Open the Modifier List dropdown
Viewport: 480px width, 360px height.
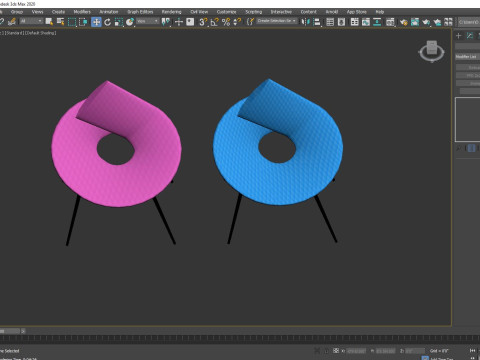tap(468, 57)
